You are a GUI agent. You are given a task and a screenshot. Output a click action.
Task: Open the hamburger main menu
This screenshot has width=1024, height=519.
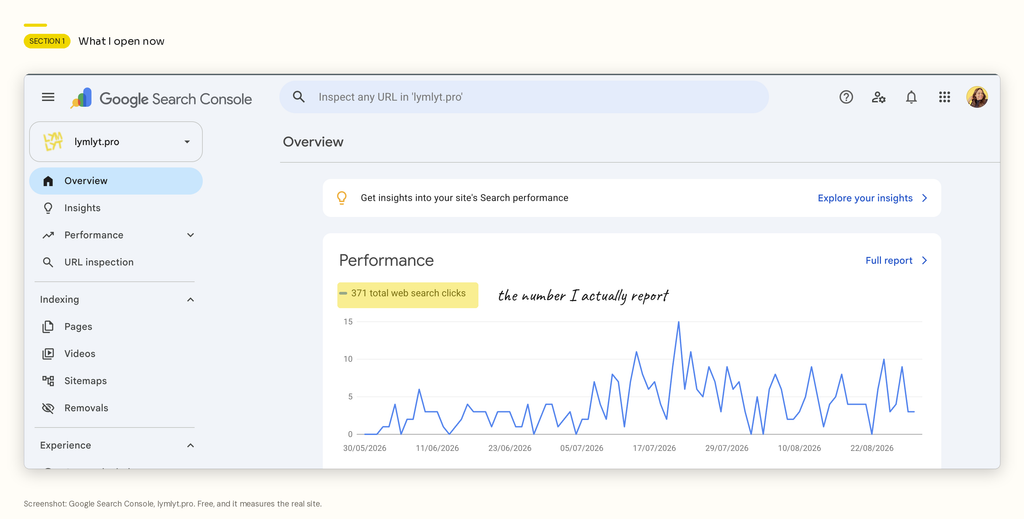48,97
